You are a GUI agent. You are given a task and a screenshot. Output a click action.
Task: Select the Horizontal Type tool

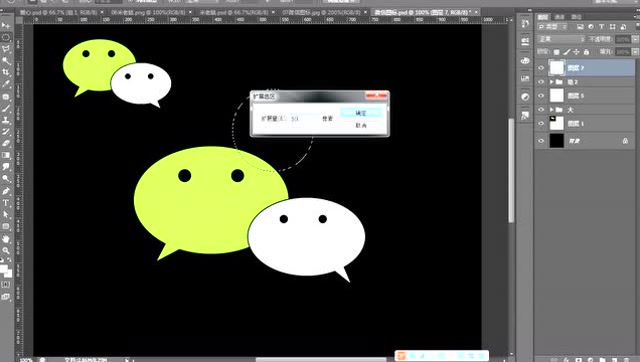point(6,203)
